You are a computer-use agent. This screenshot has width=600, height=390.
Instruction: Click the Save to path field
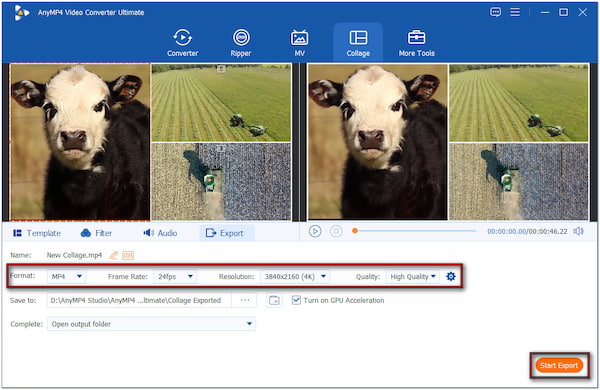[139, 300]
